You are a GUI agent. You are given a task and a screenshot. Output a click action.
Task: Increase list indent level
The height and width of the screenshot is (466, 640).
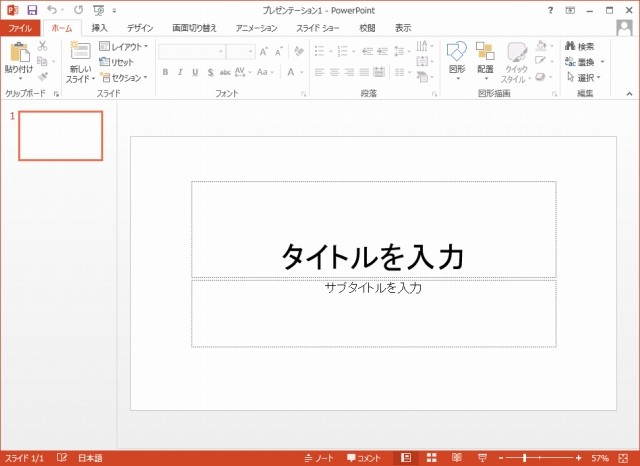click(x=382, y=51)
